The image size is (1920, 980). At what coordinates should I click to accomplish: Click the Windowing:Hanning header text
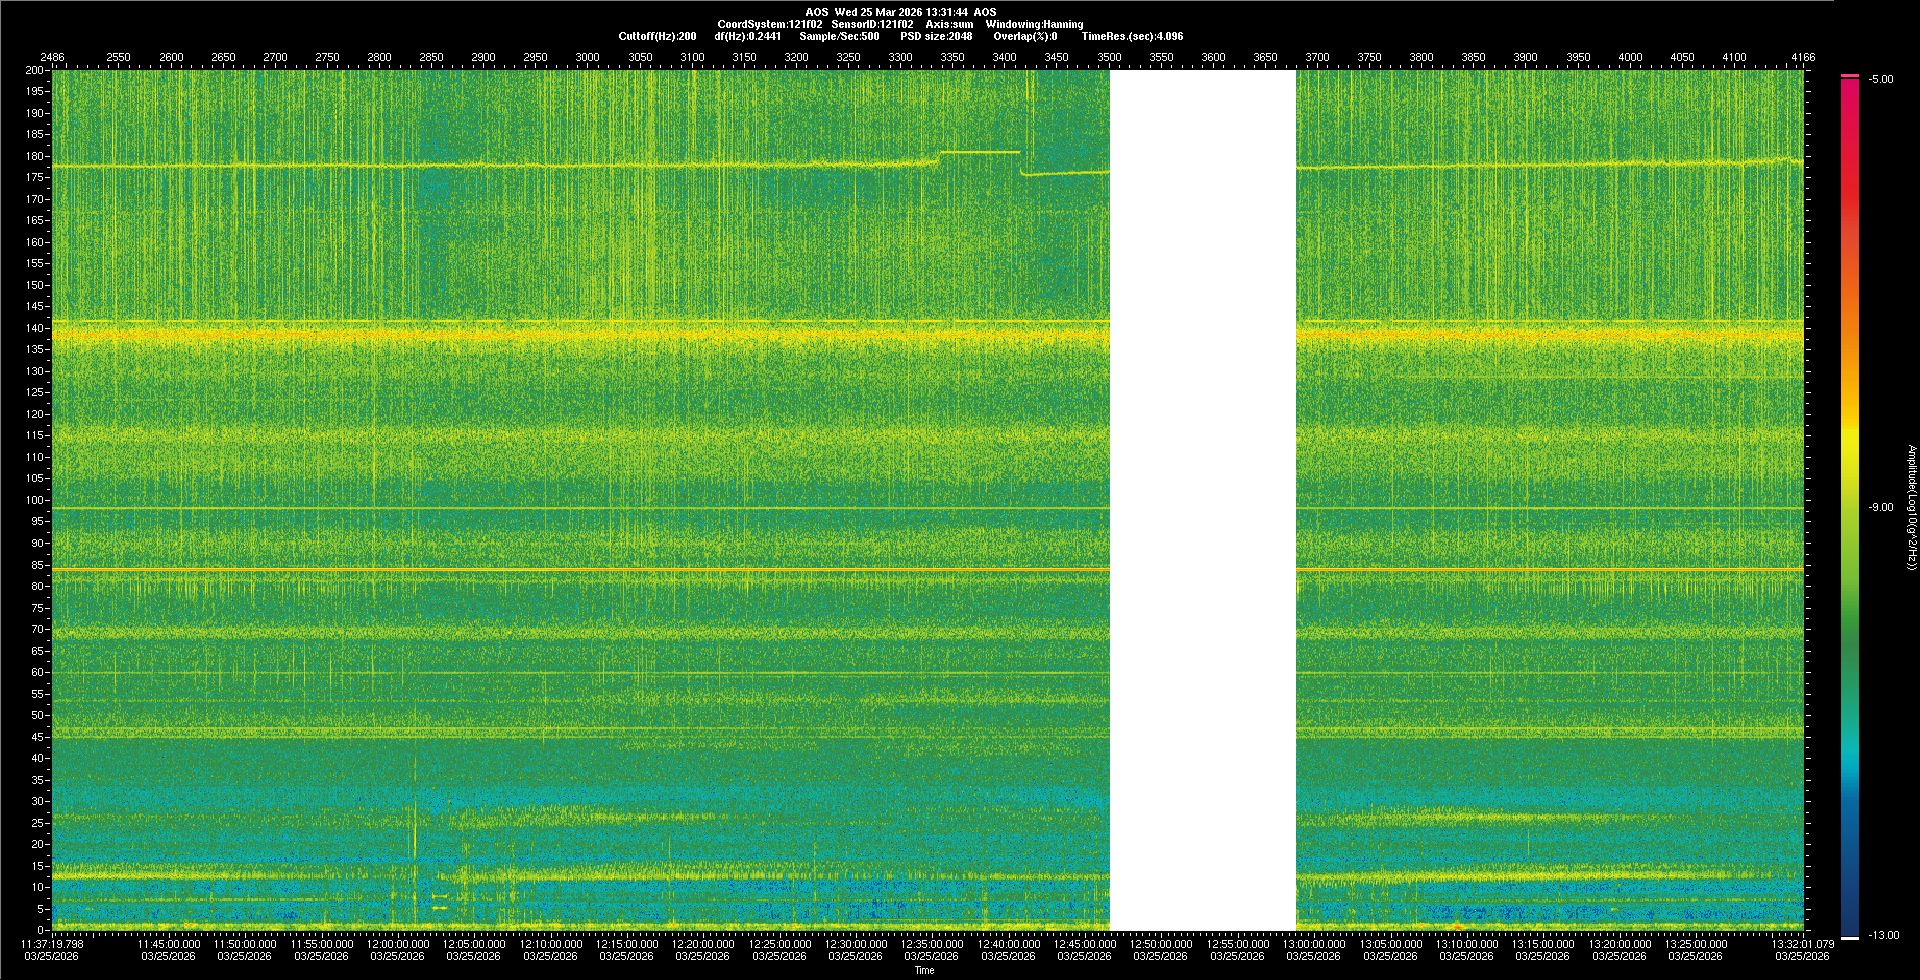(x=1034, y=24)
